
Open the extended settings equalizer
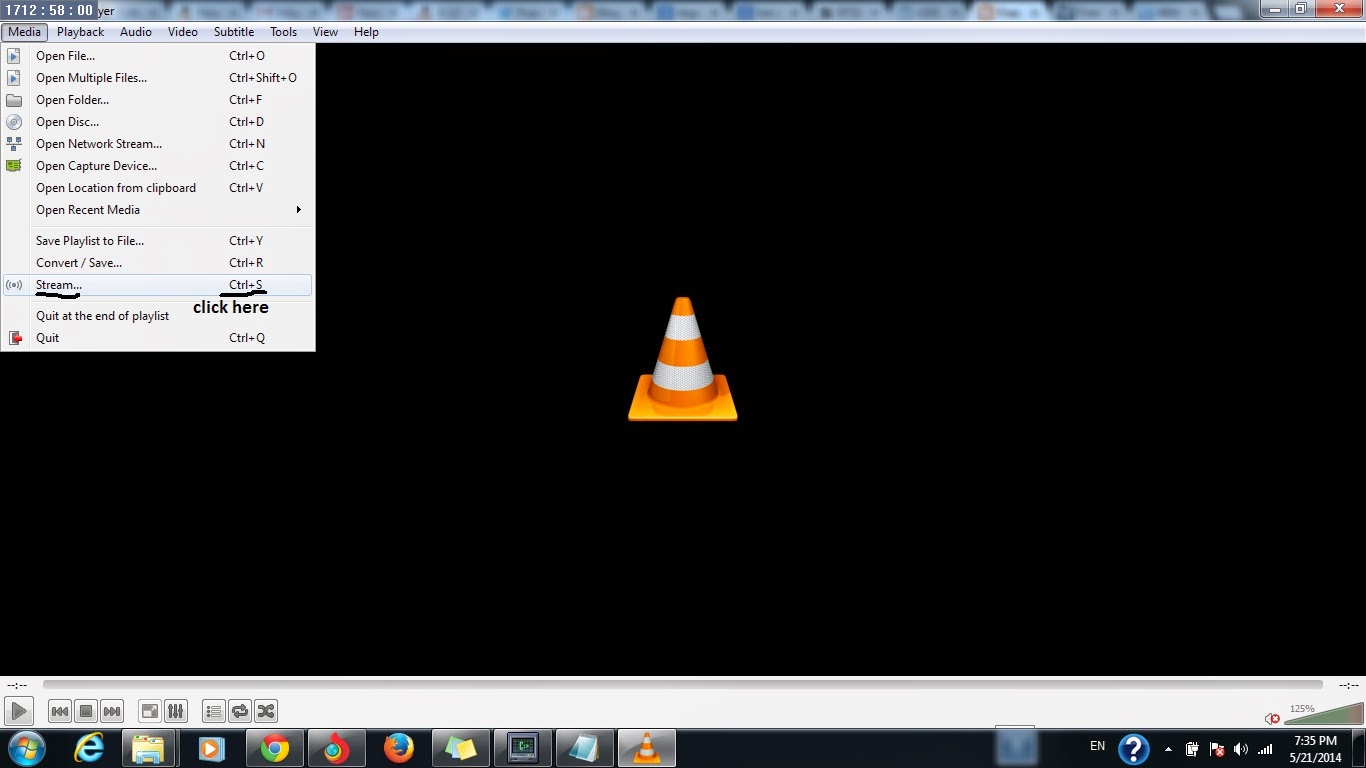[x=175, y=710]
